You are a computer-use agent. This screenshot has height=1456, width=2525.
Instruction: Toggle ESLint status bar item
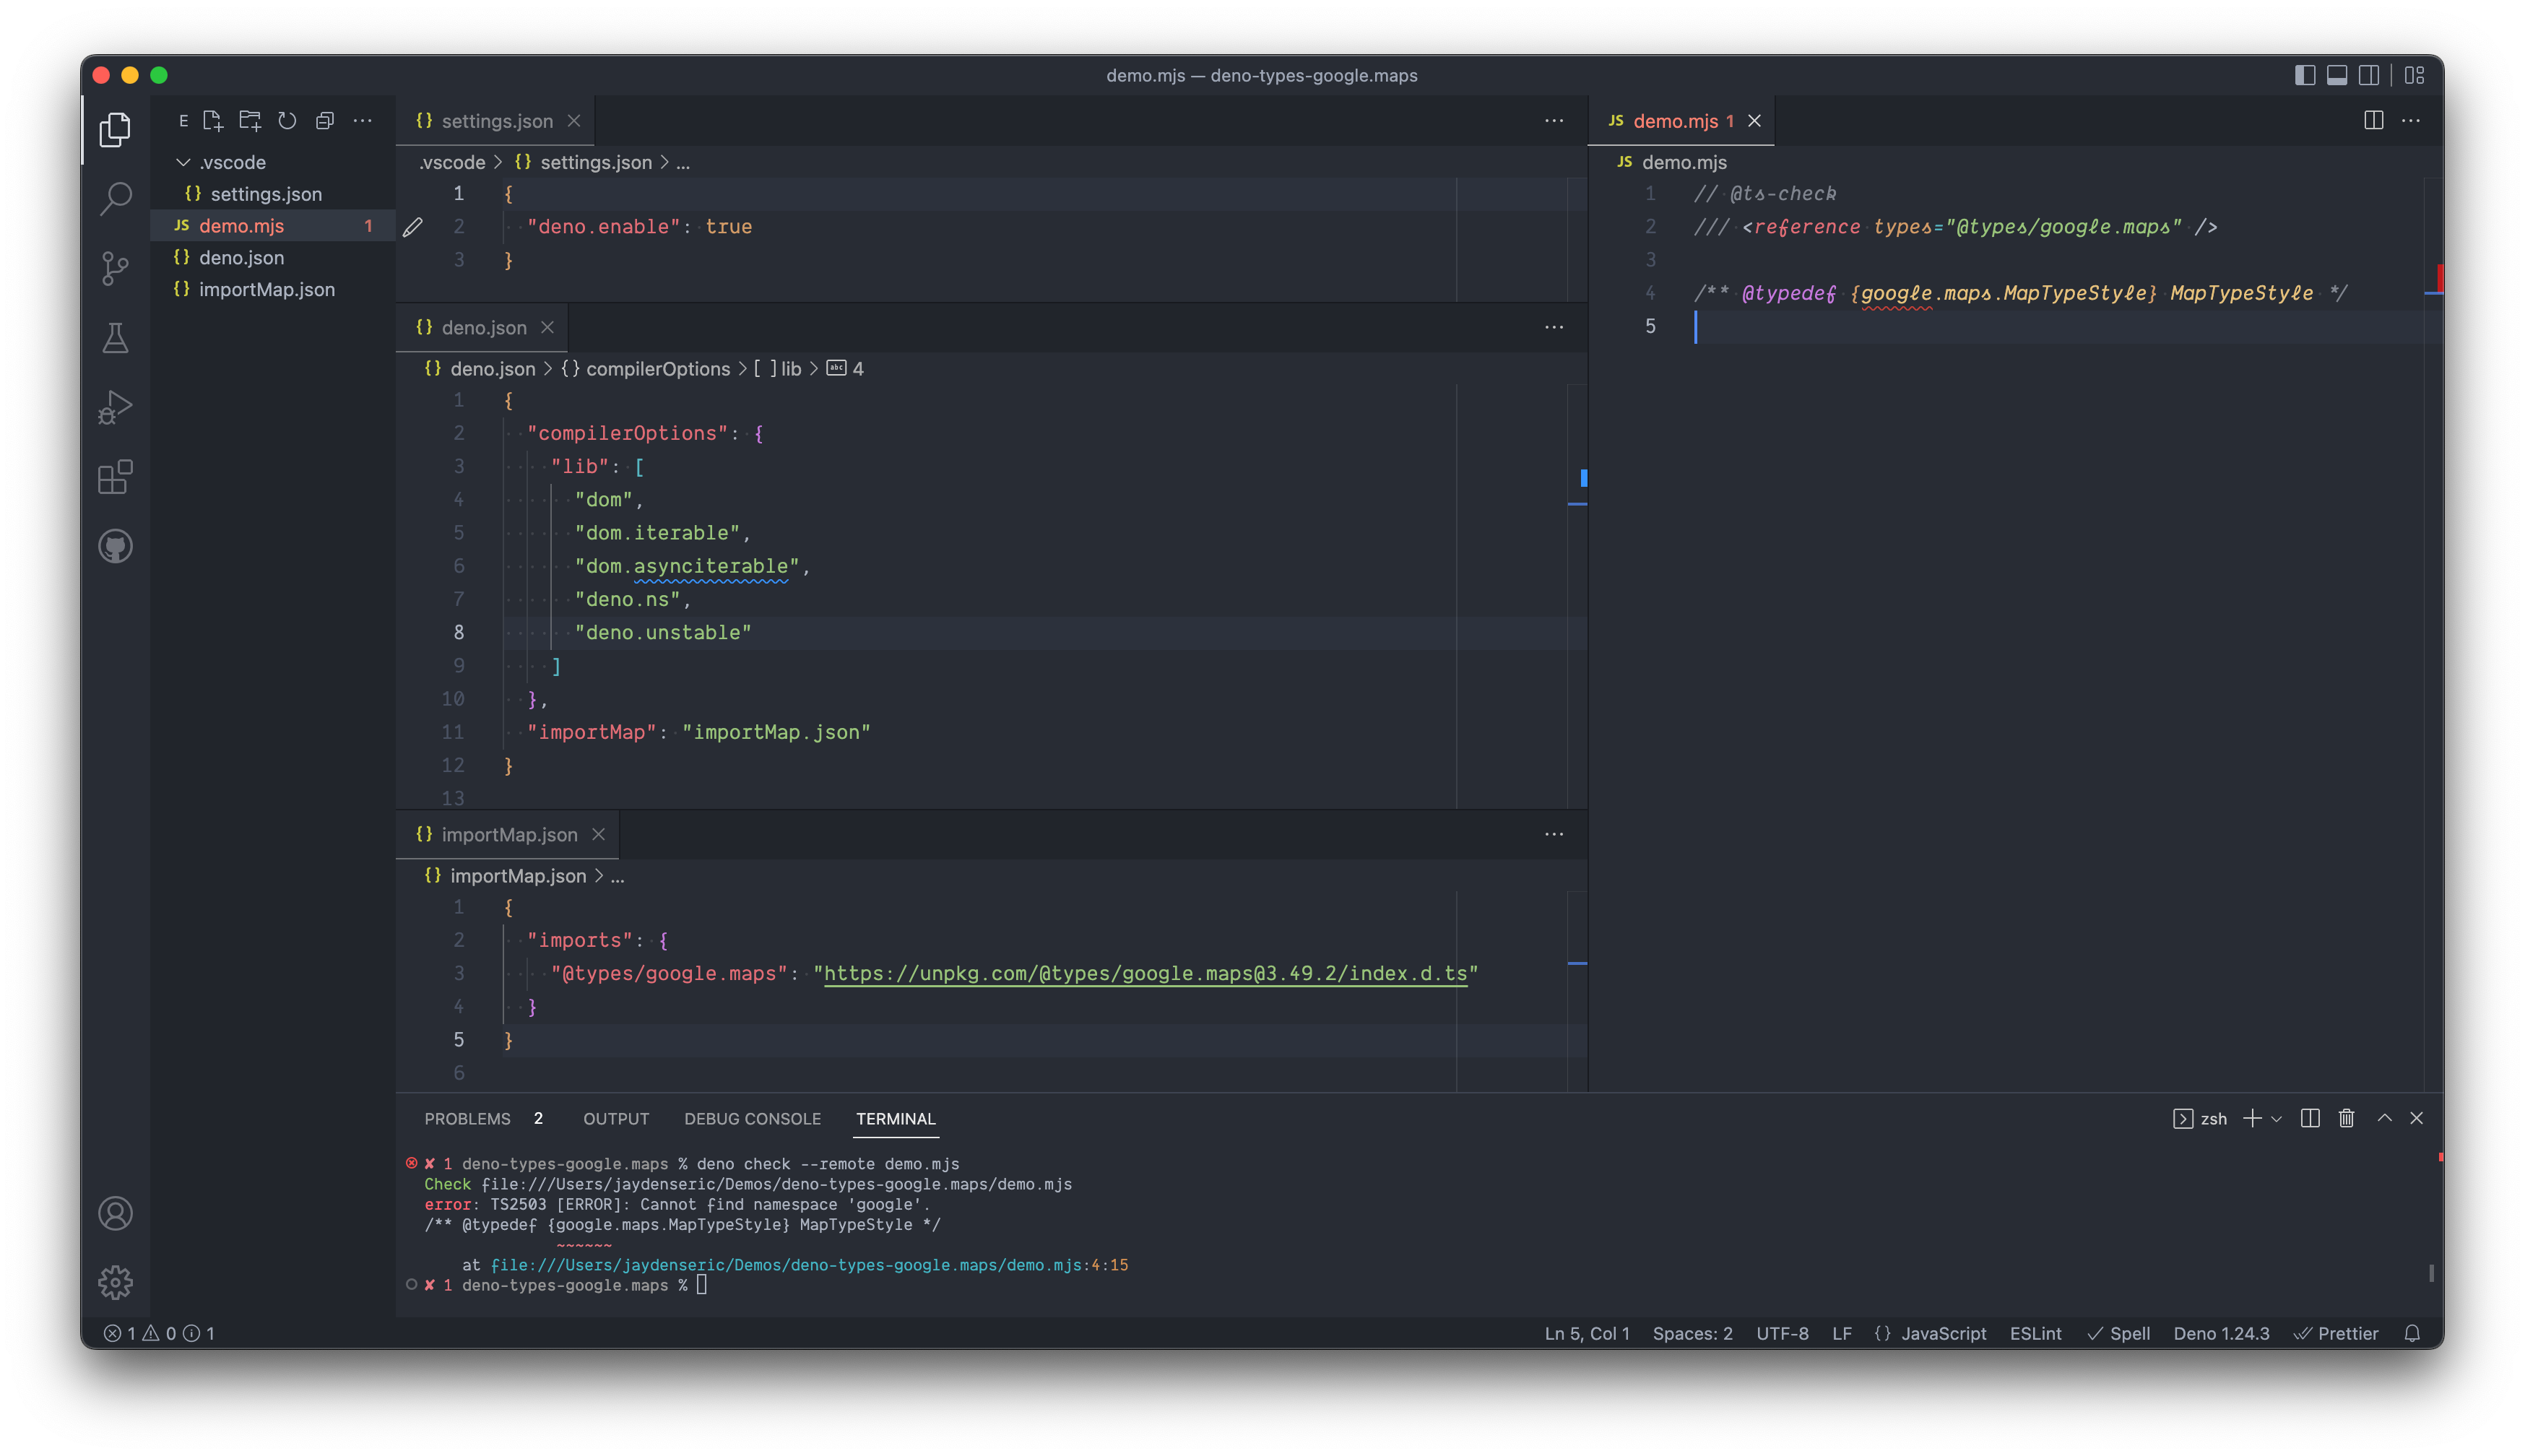point(2036,1333)
